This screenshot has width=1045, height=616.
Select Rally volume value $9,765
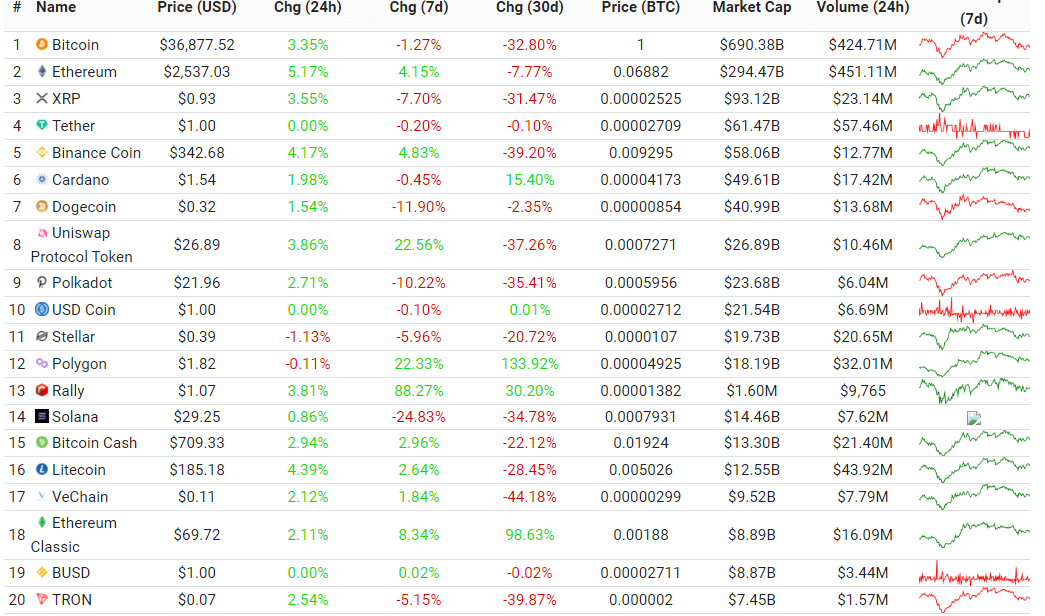(862, 391)
